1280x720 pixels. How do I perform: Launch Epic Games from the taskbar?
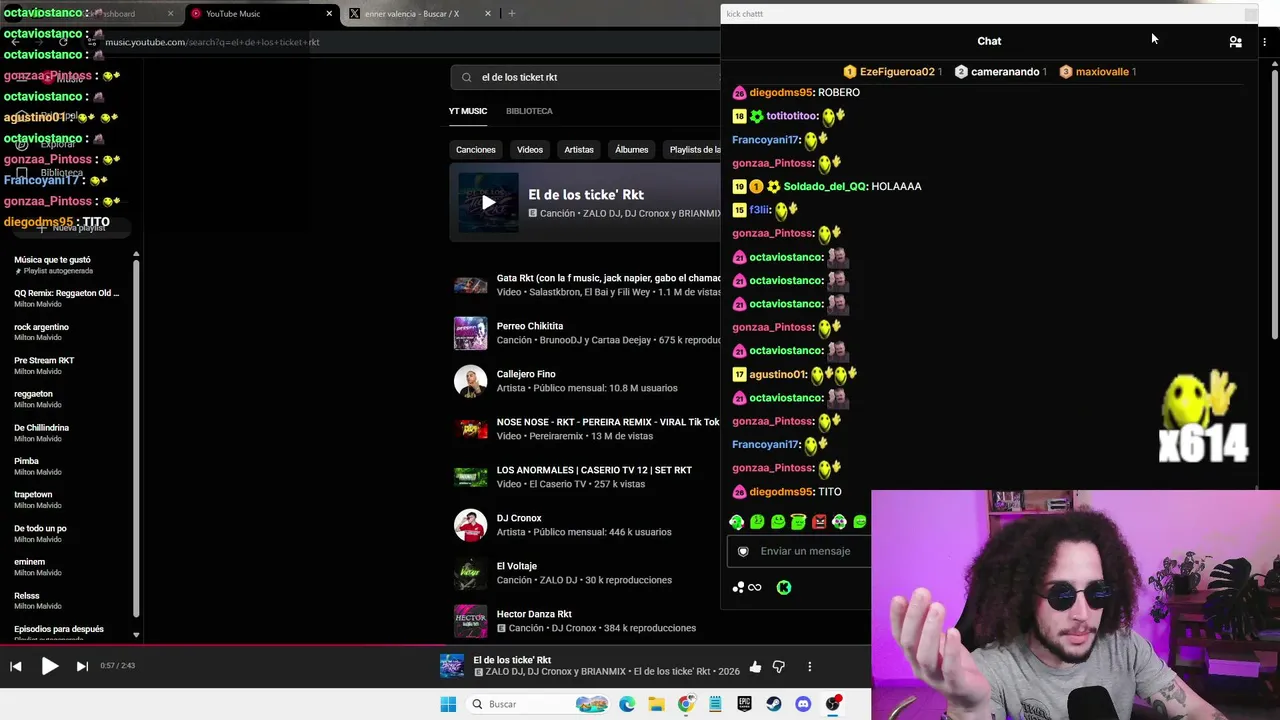coord(744,704)
